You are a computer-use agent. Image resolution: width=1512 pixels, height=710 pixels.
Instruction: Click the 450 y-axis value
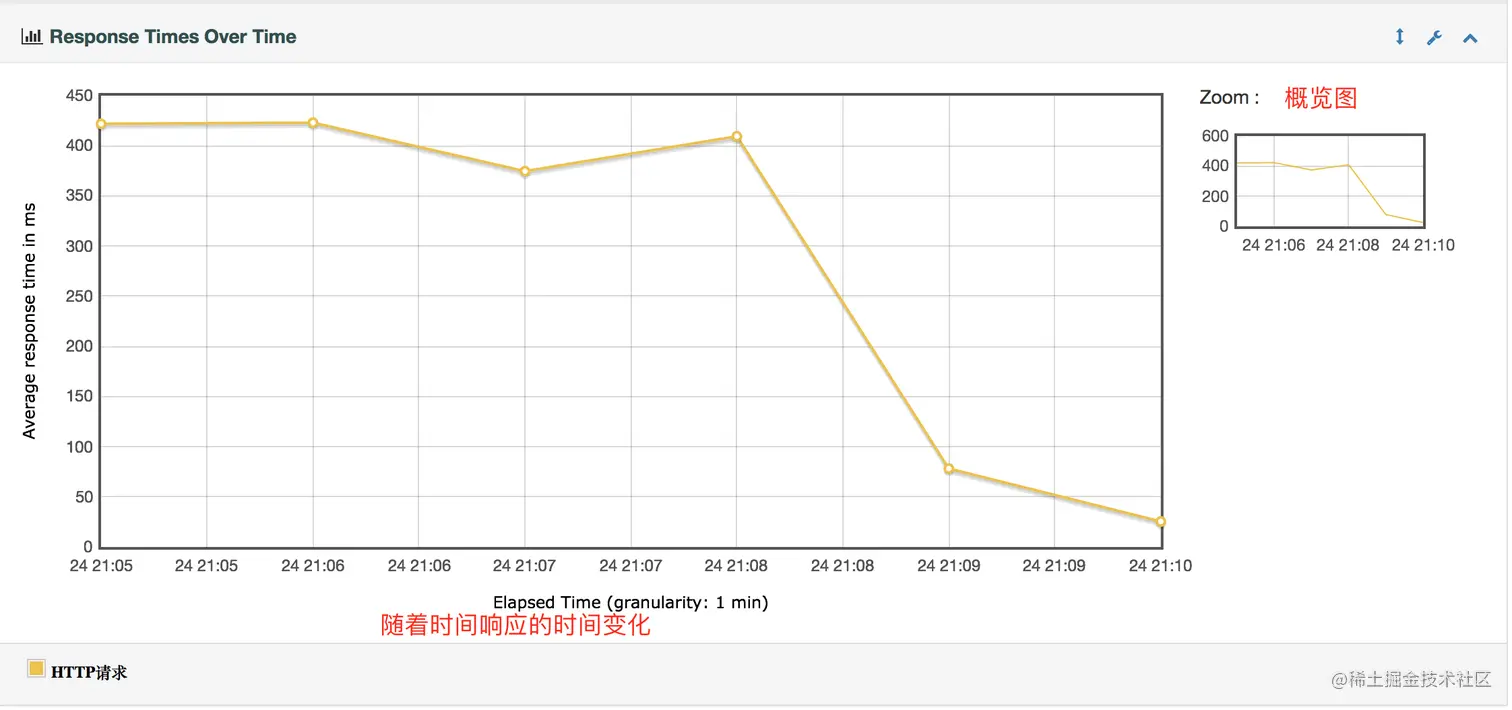[x=79, y=96]
